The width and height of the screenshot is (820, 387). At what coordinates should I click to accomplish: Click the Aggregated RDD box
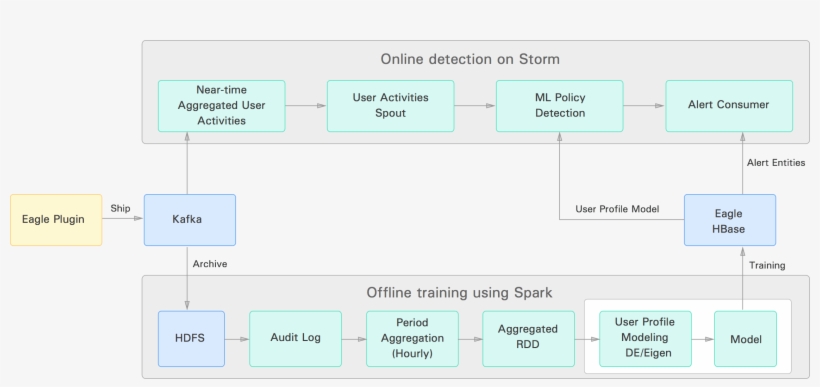coord(528,338)
